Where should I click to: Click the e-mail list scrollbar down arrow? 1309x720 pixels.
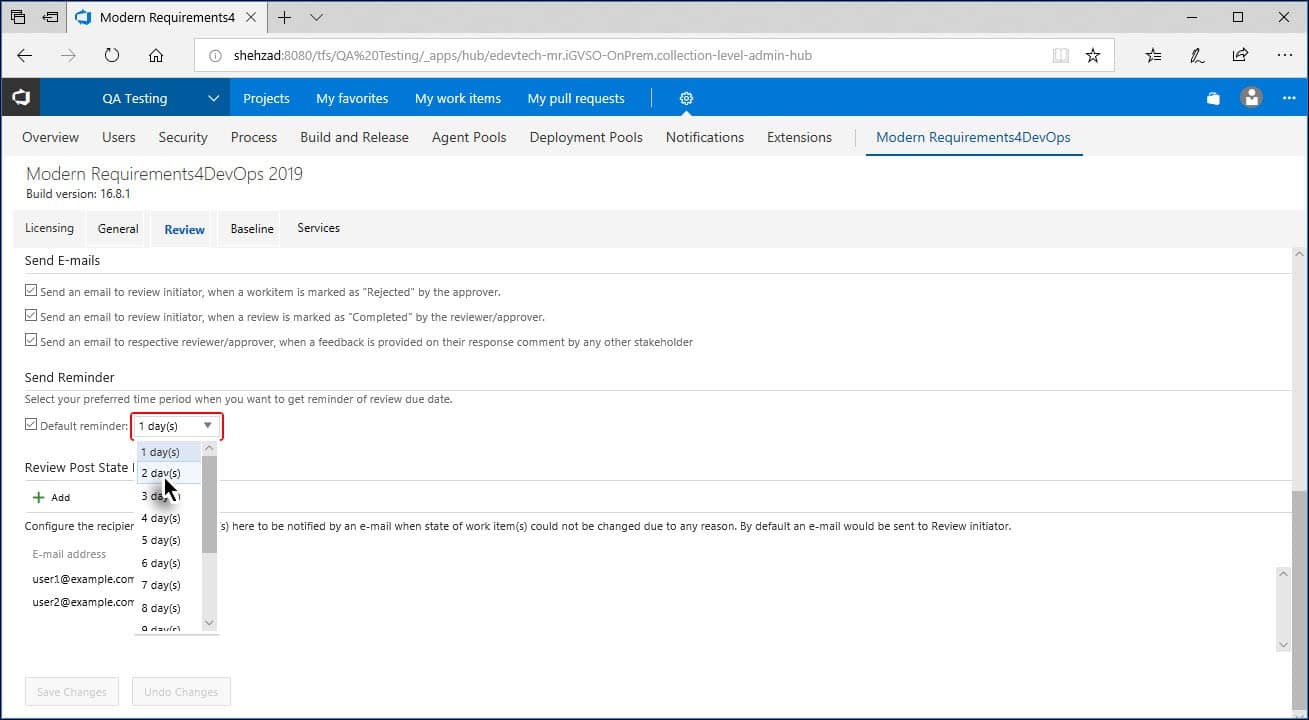click(1284, 646)
